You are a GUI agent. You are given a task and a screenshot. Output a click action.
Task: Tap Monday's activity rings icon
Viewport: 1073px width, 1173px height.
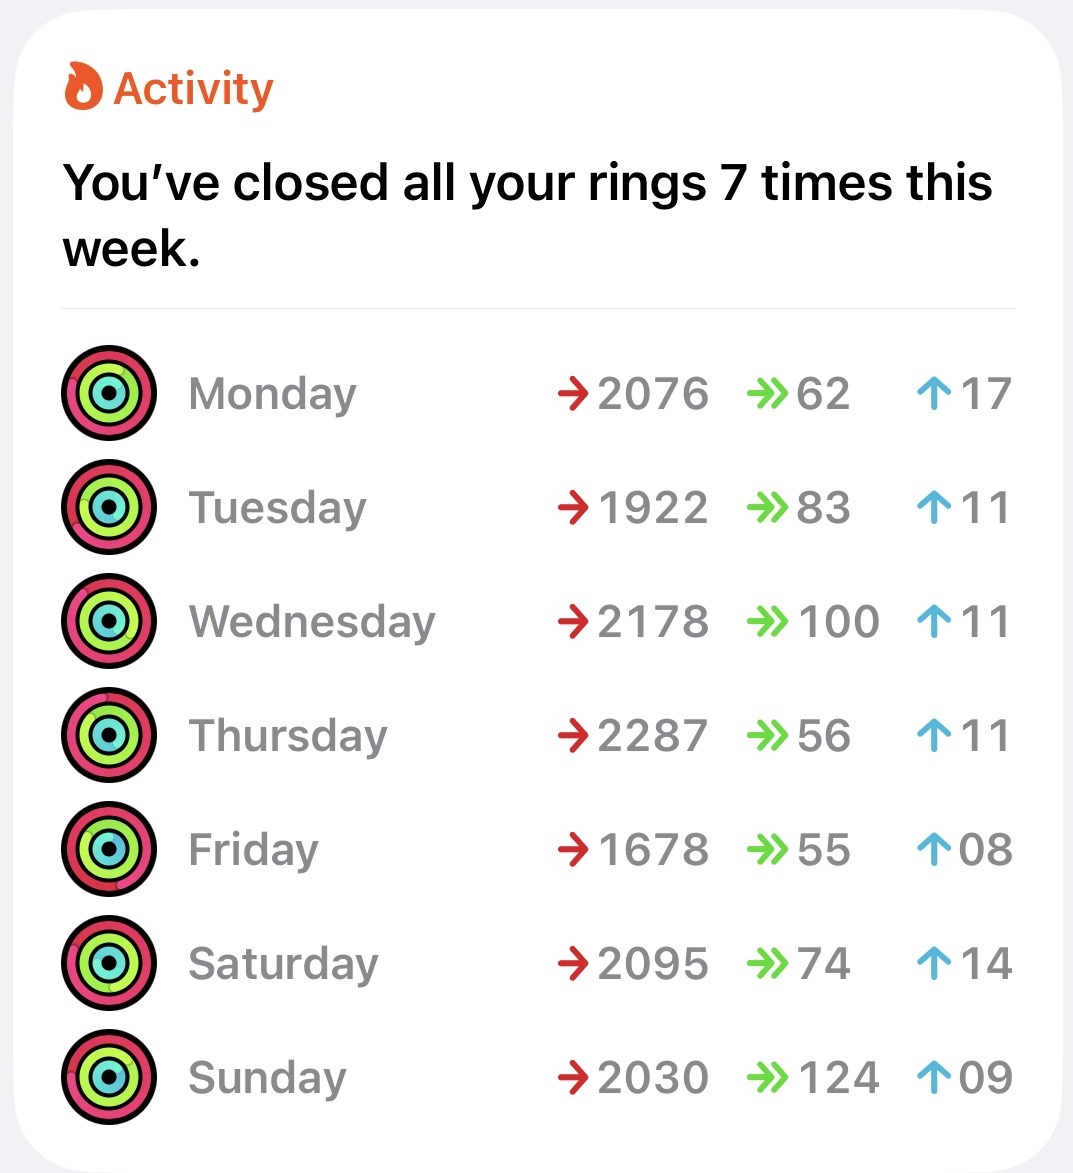(x=109, y=393)
